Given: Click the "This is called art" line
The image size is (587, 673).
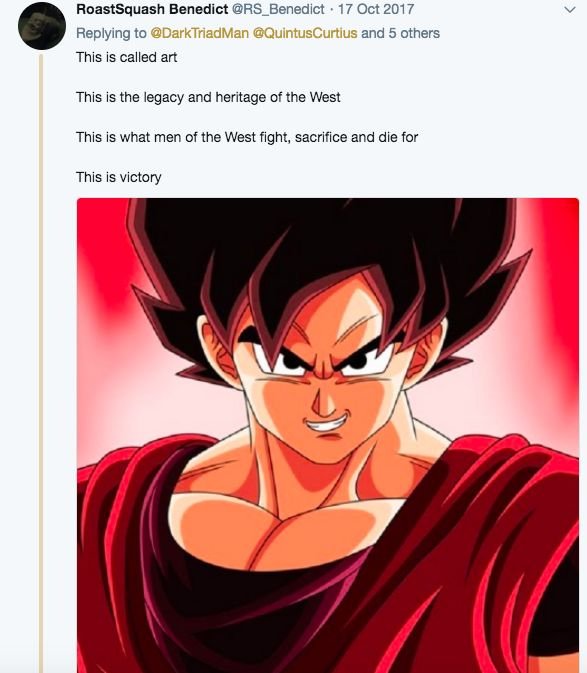Looking at the screenshot, I should click(127, 57).
